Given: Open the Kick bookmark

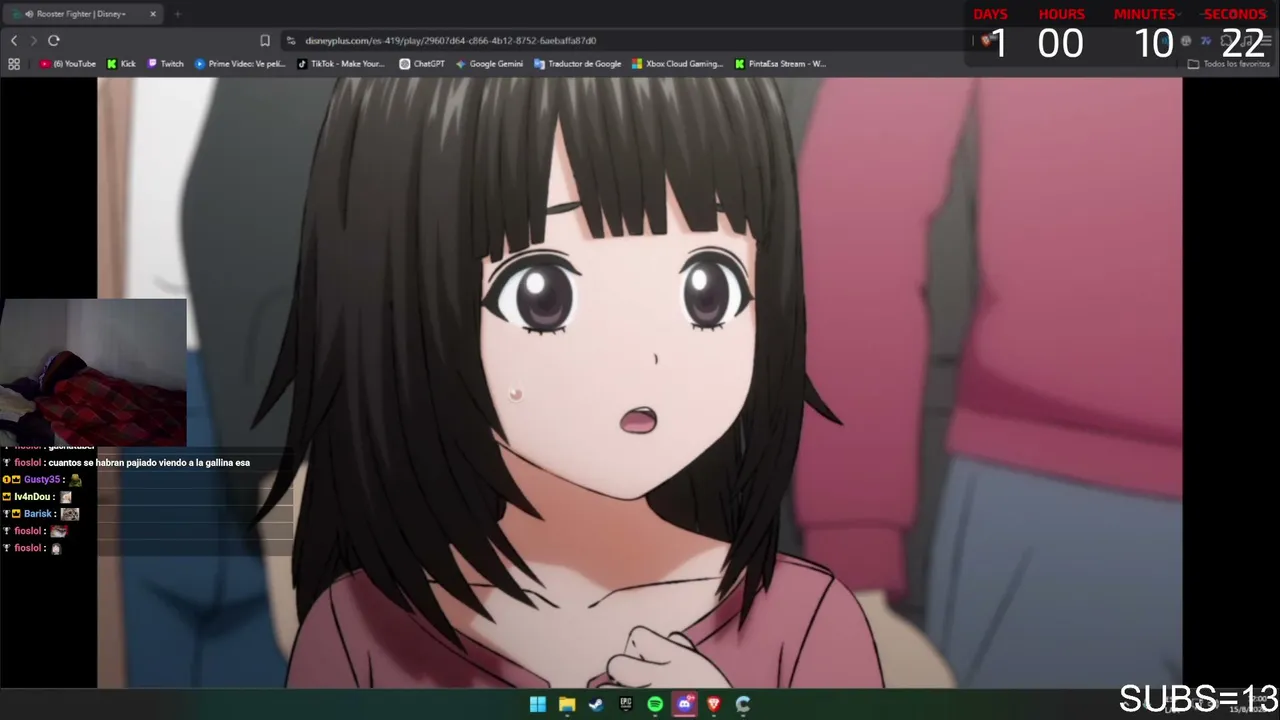Looking at the screenshot, I should click(121, 64).
